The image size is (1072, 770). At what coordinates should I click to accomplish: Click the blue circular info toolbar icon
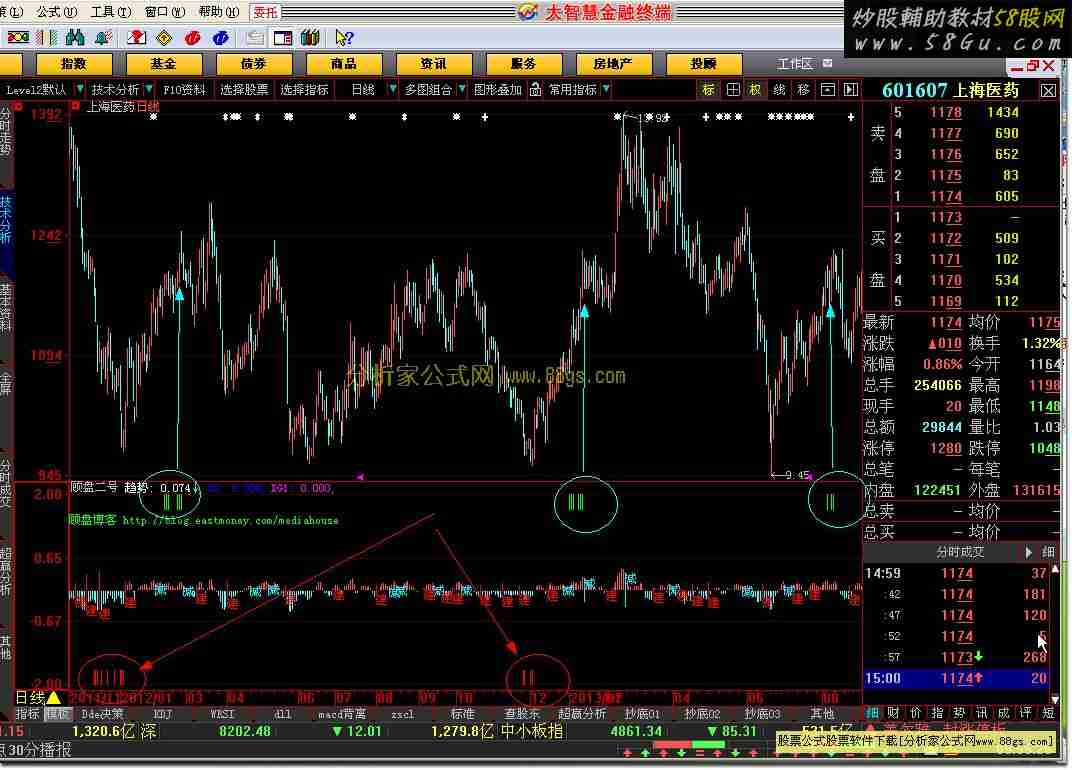pos(220,38)
